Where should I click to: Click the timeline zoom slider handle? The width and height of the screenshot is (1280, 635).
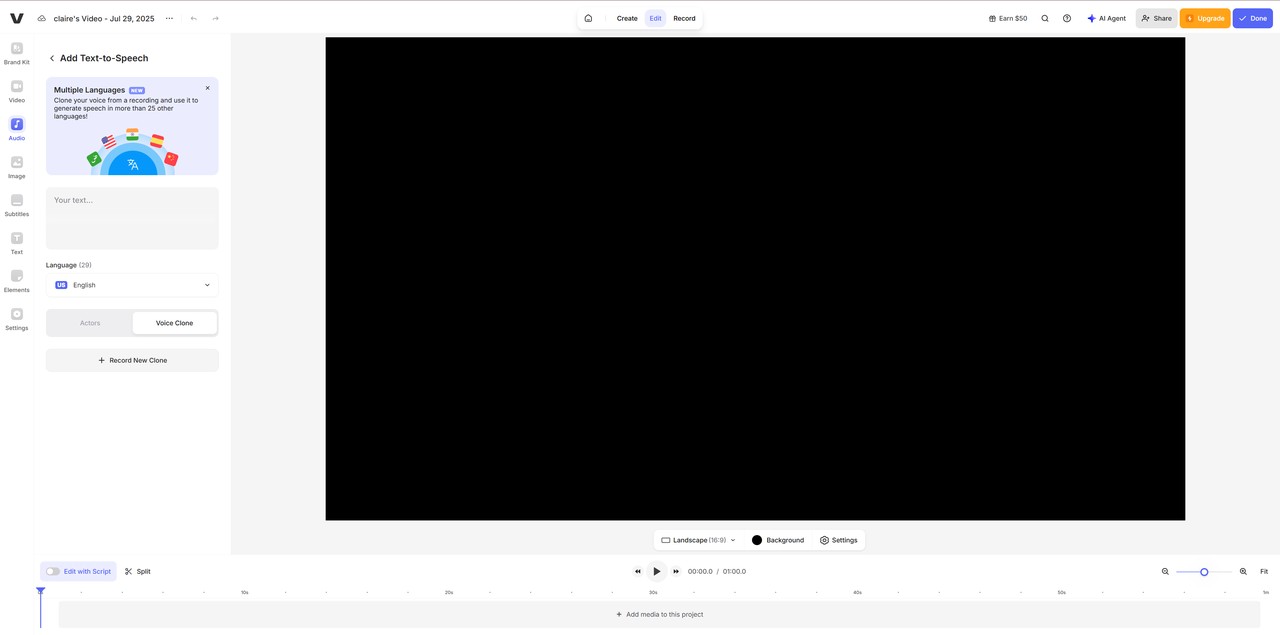(1204, 571)
